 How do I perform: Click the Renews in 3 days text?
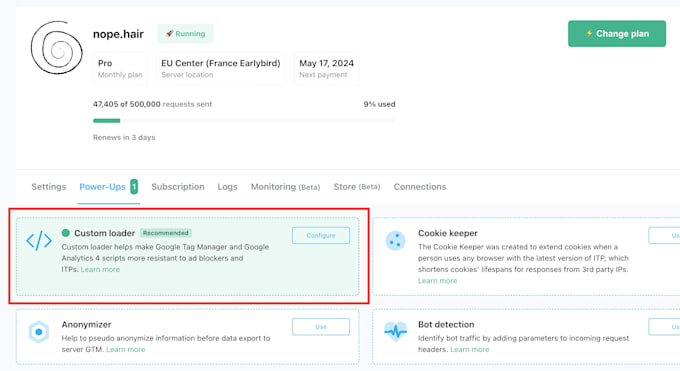124,137
